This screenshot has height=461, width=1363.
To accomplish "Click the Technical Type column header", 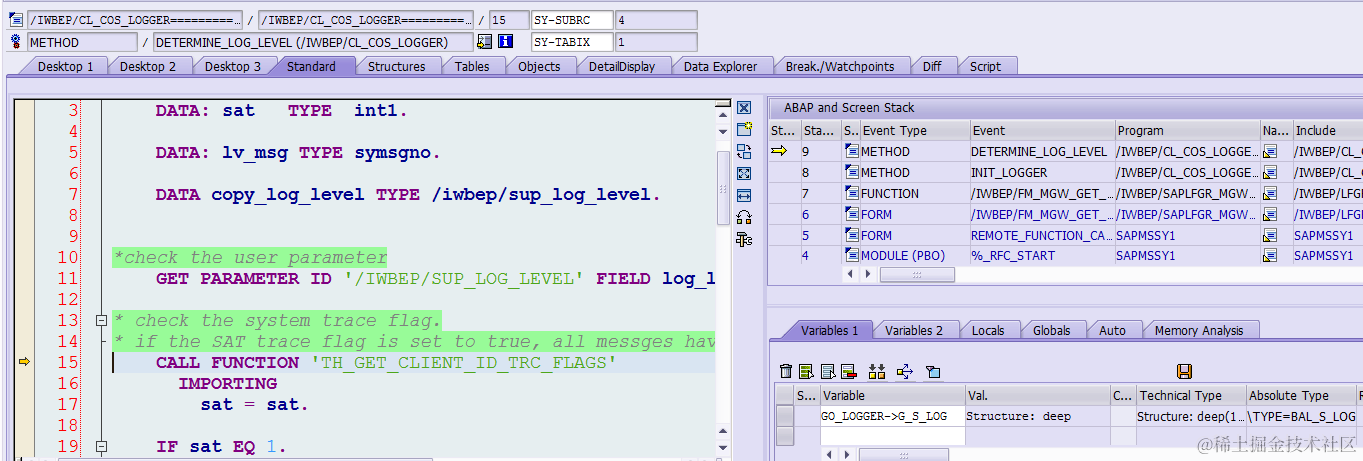I will [x=1191, y=395].
